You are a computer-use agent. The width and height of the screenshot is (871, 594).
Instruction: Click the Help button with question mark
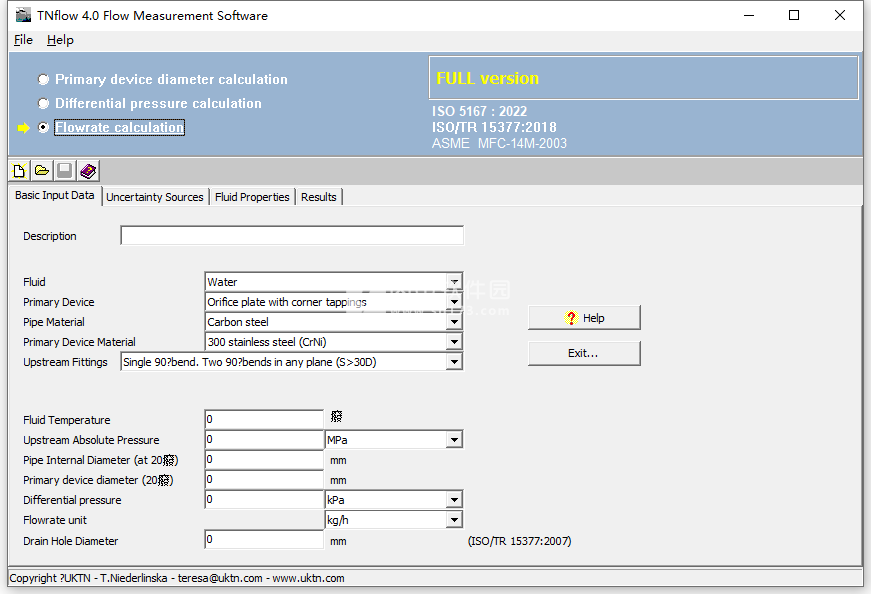(584, 318)
